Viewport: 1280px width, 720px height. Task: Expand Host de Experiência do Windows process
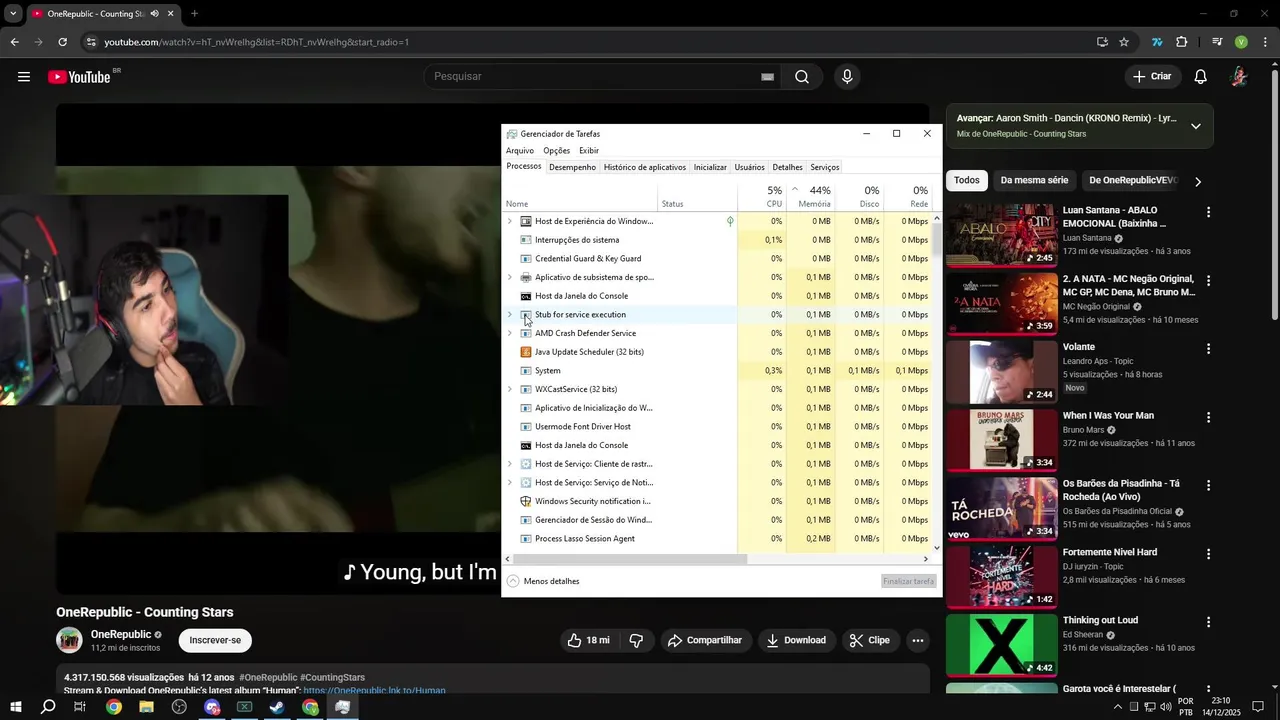pyautogui.click(x=509, y=221)
